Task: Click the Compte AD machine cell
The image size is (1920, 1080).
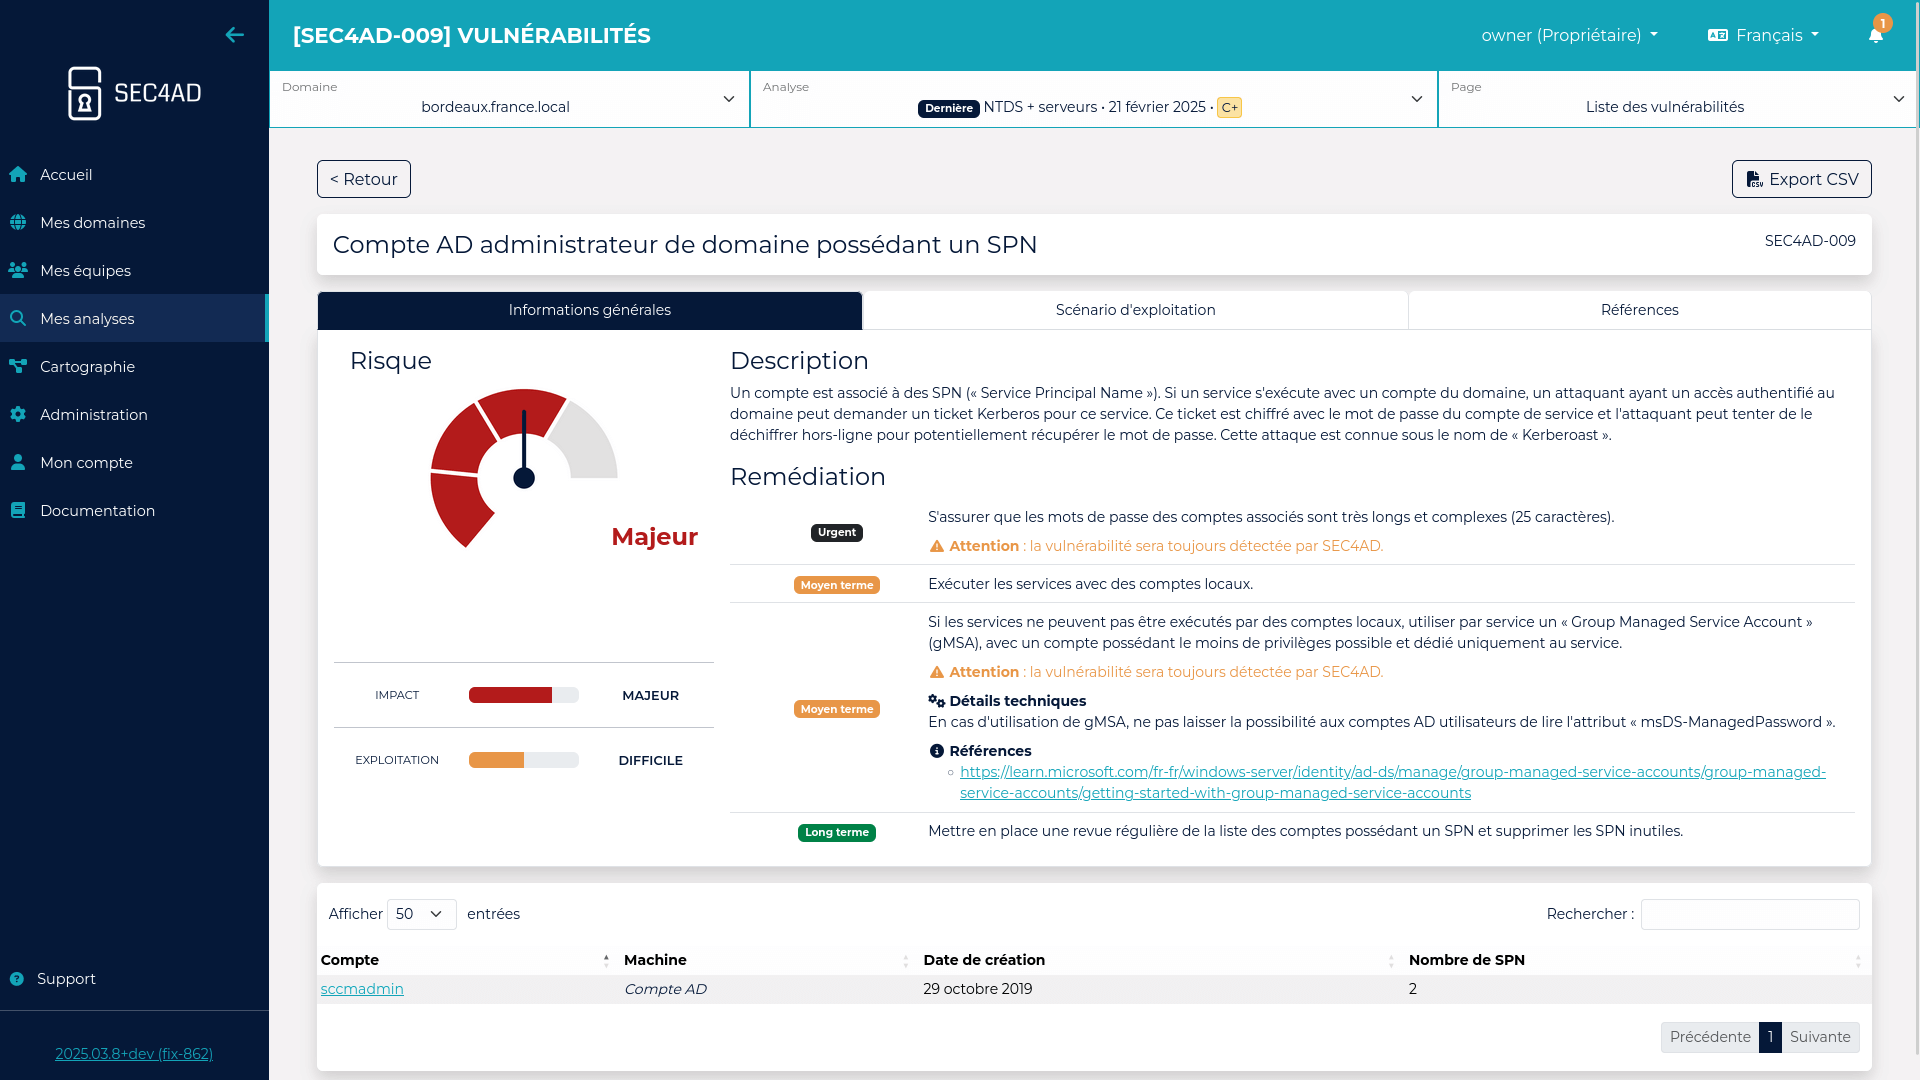Action: [x=665, y=989]
